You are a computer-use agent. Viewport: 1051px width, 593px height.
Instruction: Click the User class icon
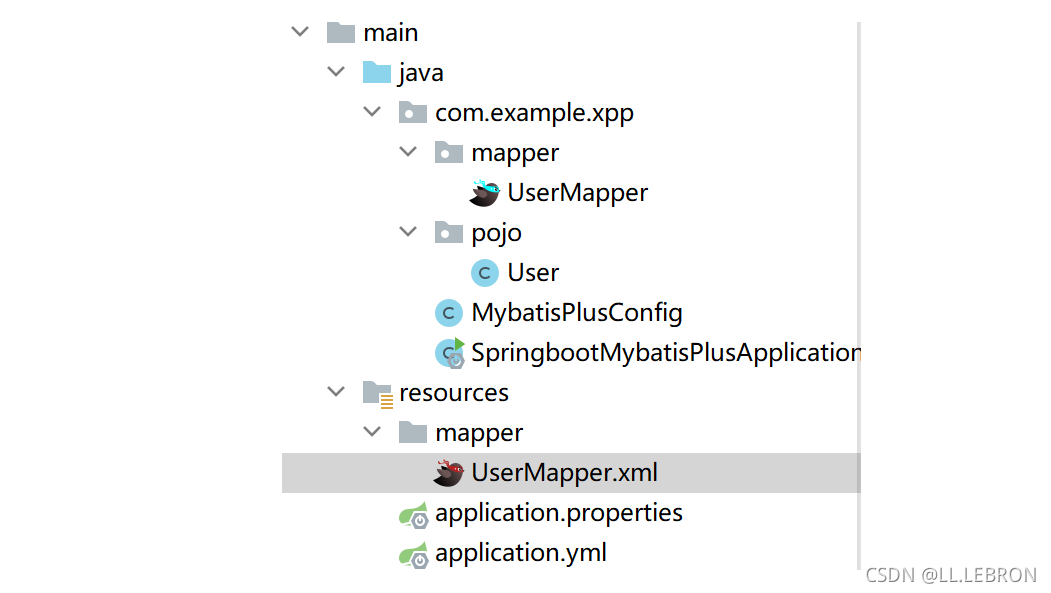(x=485, y=273)
